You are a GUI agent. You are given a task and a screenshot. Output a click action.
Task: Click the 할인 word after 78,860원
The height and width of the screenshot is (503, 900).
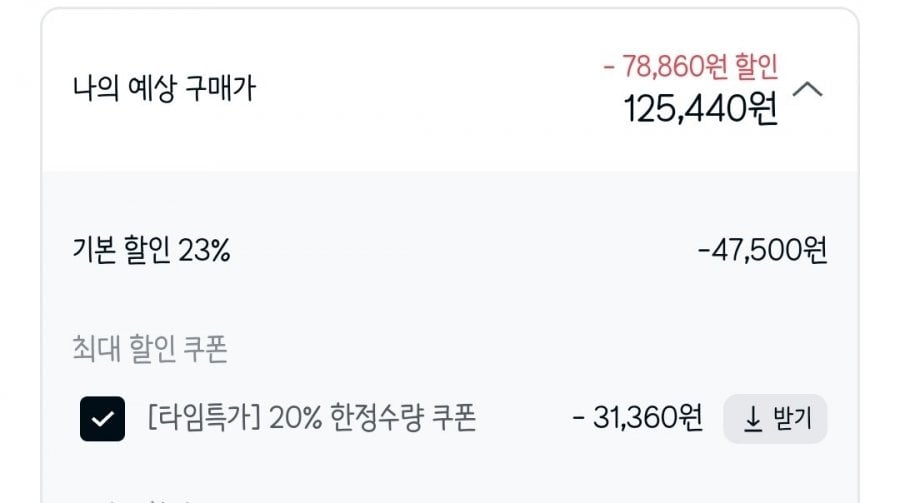point(755,67)
